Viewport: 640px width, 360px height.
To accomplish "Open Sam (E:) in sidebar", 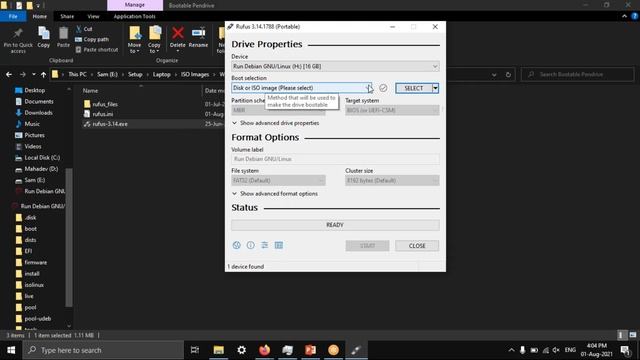I will pos(35,180).
